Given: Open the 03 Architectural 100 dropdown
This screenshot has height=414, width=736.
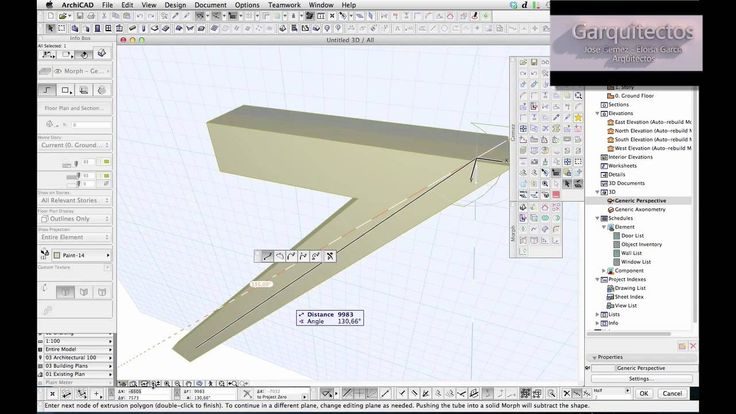Looking at the screenshot, I should coord(78,358).
